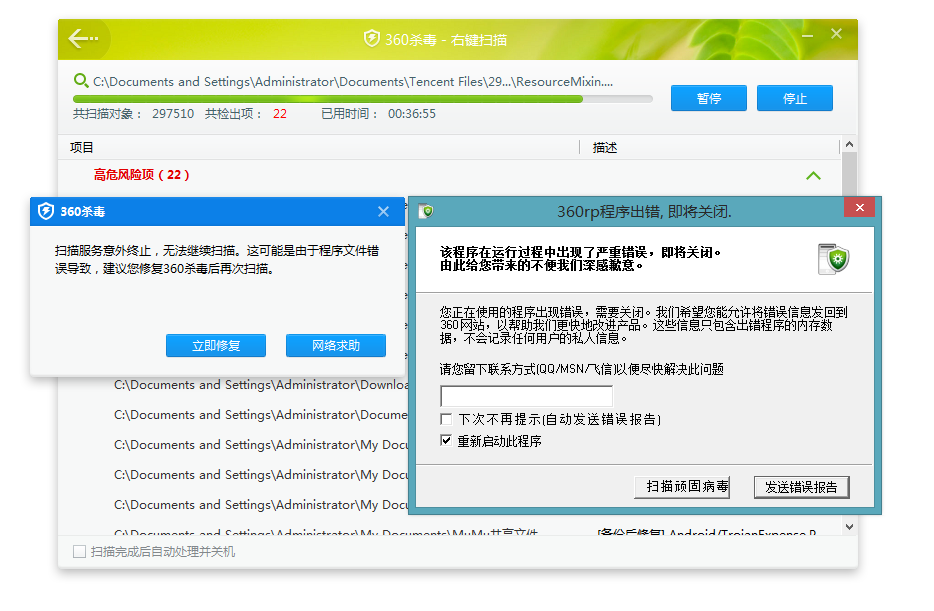
Task: Enable 扫描完成后自动处理并关机 checkbox
Action: point(79,551)
